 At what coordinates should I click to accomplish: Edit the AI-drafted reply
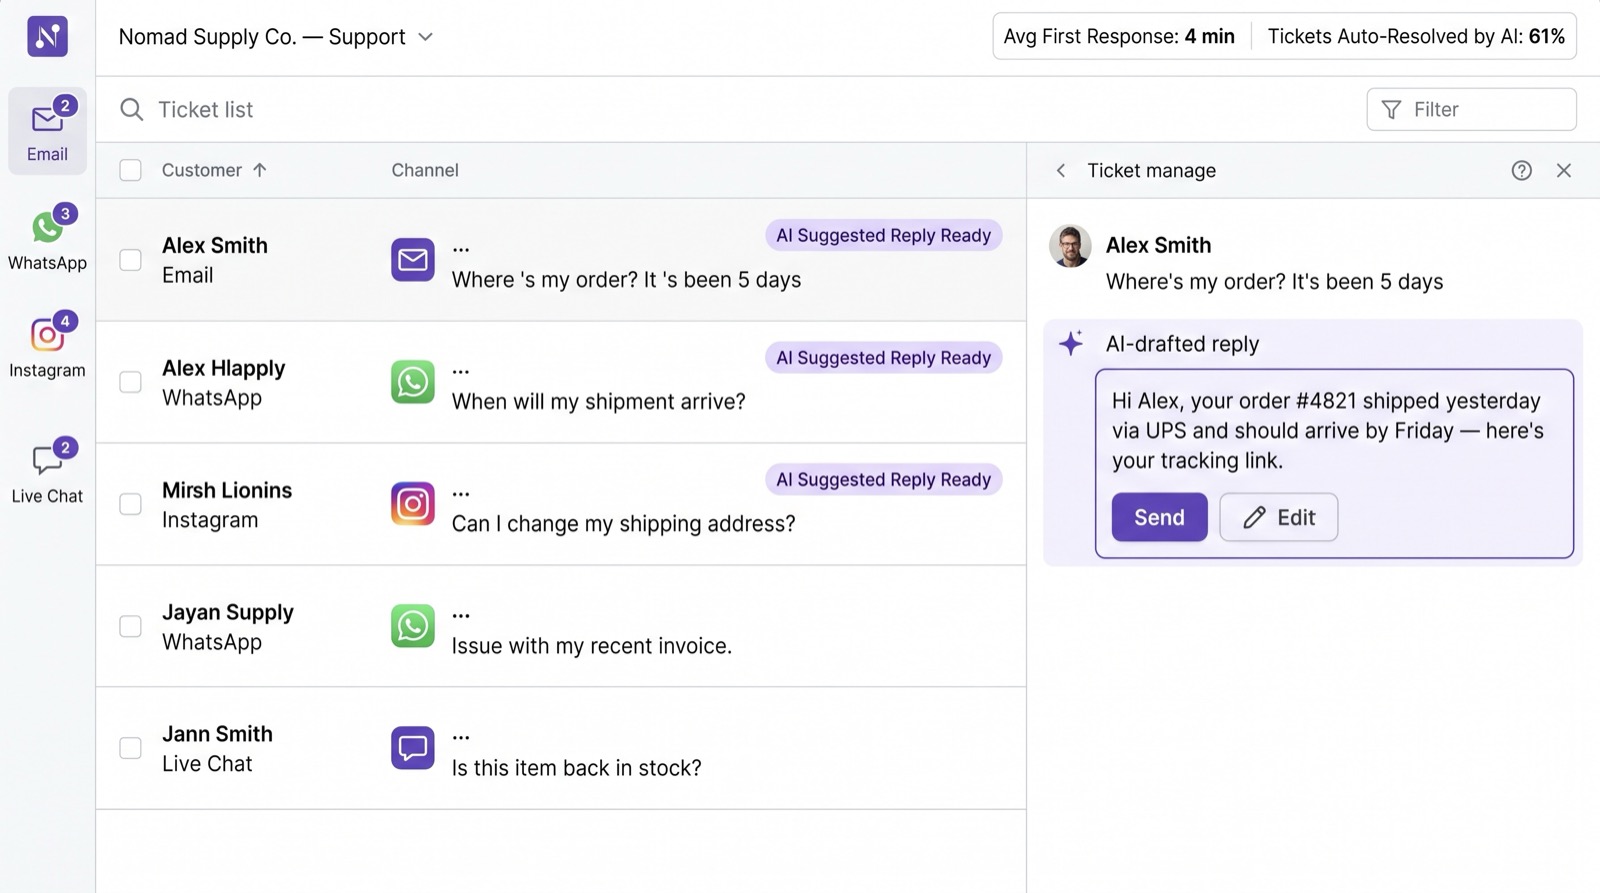point(1279,517)
